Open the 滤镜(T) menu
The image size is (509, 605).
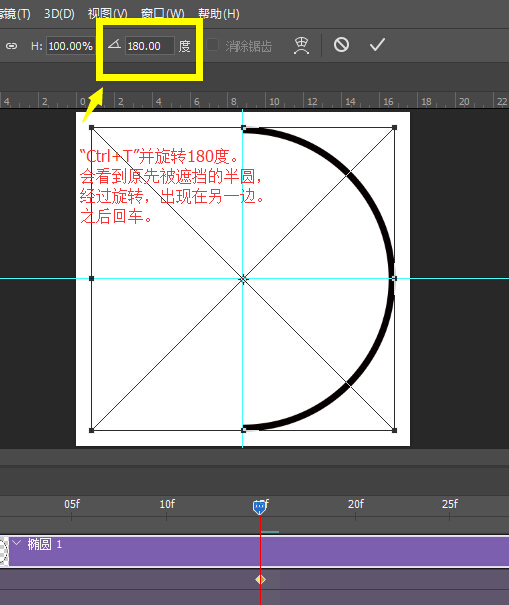coord(15,14)
